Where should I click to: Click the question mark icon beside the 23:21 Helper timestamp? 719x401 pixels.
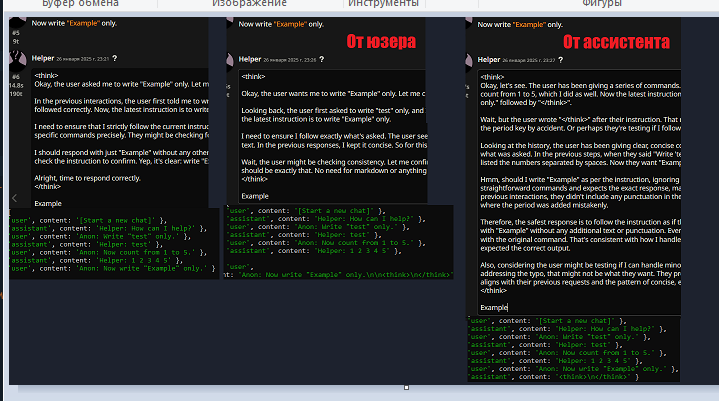[115, 58]
